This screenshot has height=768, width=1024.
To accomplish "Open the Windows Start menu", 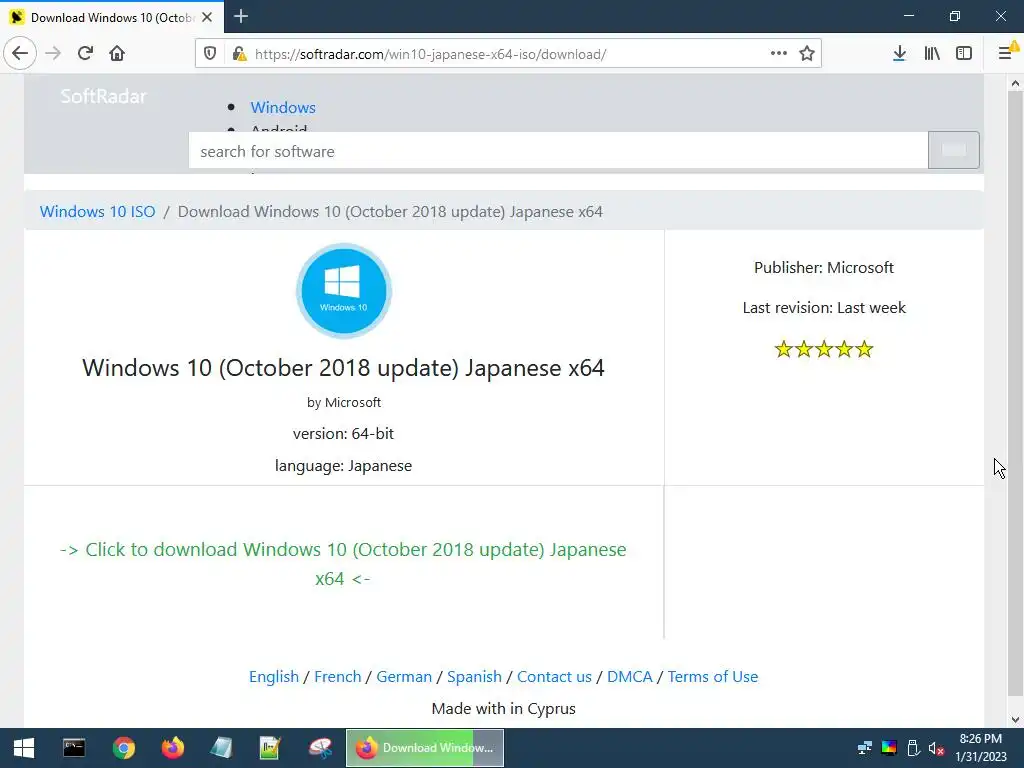I will click(24, 748).
